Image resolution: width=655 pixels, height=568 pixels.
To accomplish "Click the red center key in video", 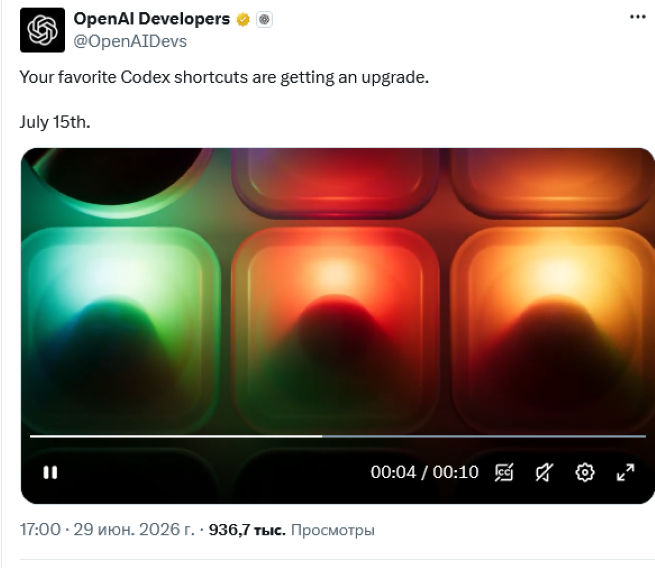I will (335, 330).
